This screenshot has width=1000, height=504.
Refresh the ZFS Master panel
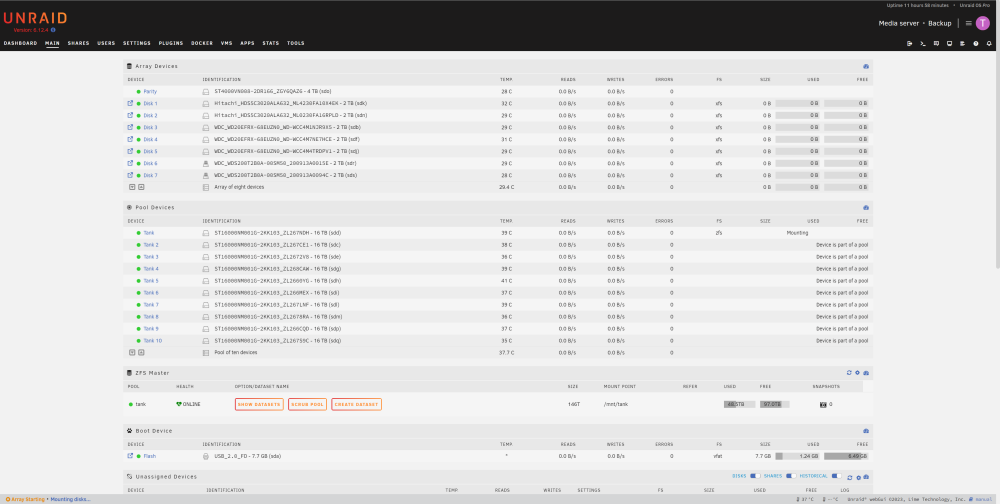pos(849,373)
